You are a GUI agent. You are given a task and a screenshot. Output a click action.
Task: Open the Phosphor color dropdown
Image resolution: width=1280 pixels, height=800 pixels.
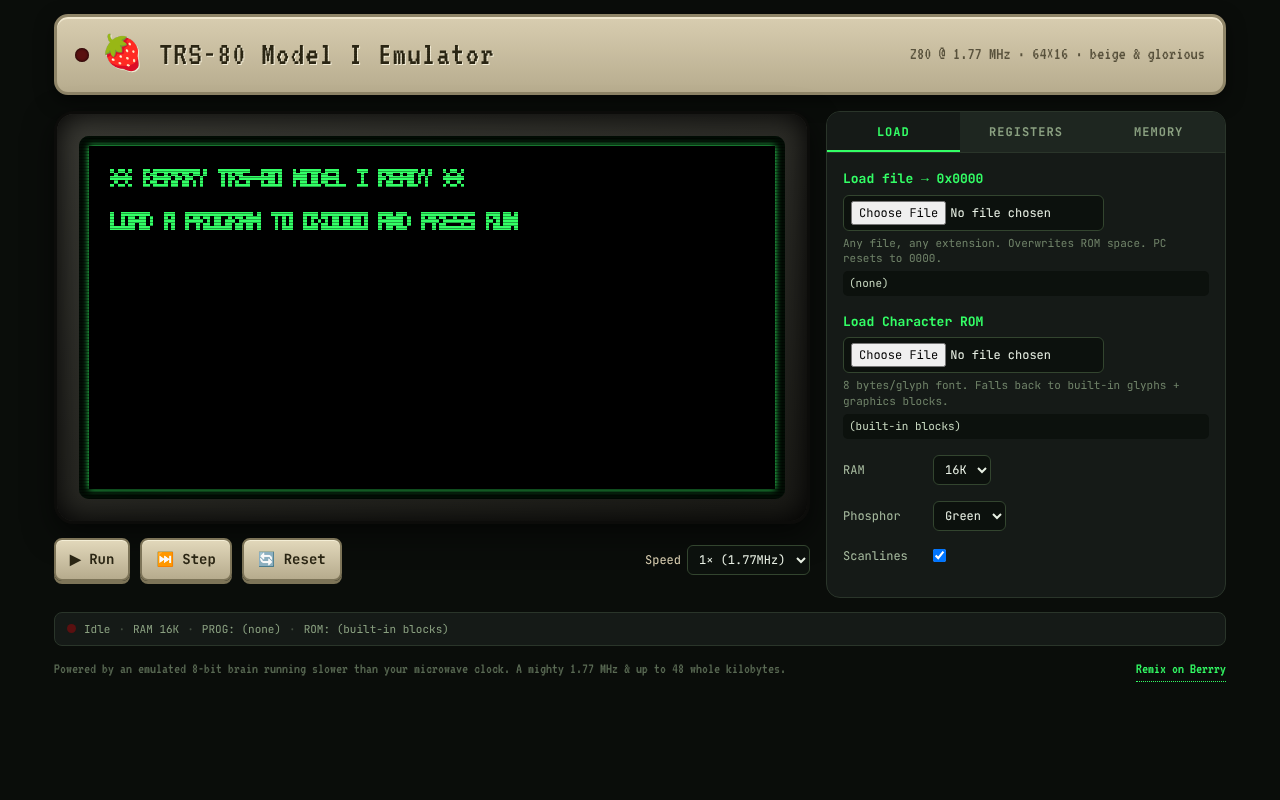969,516
